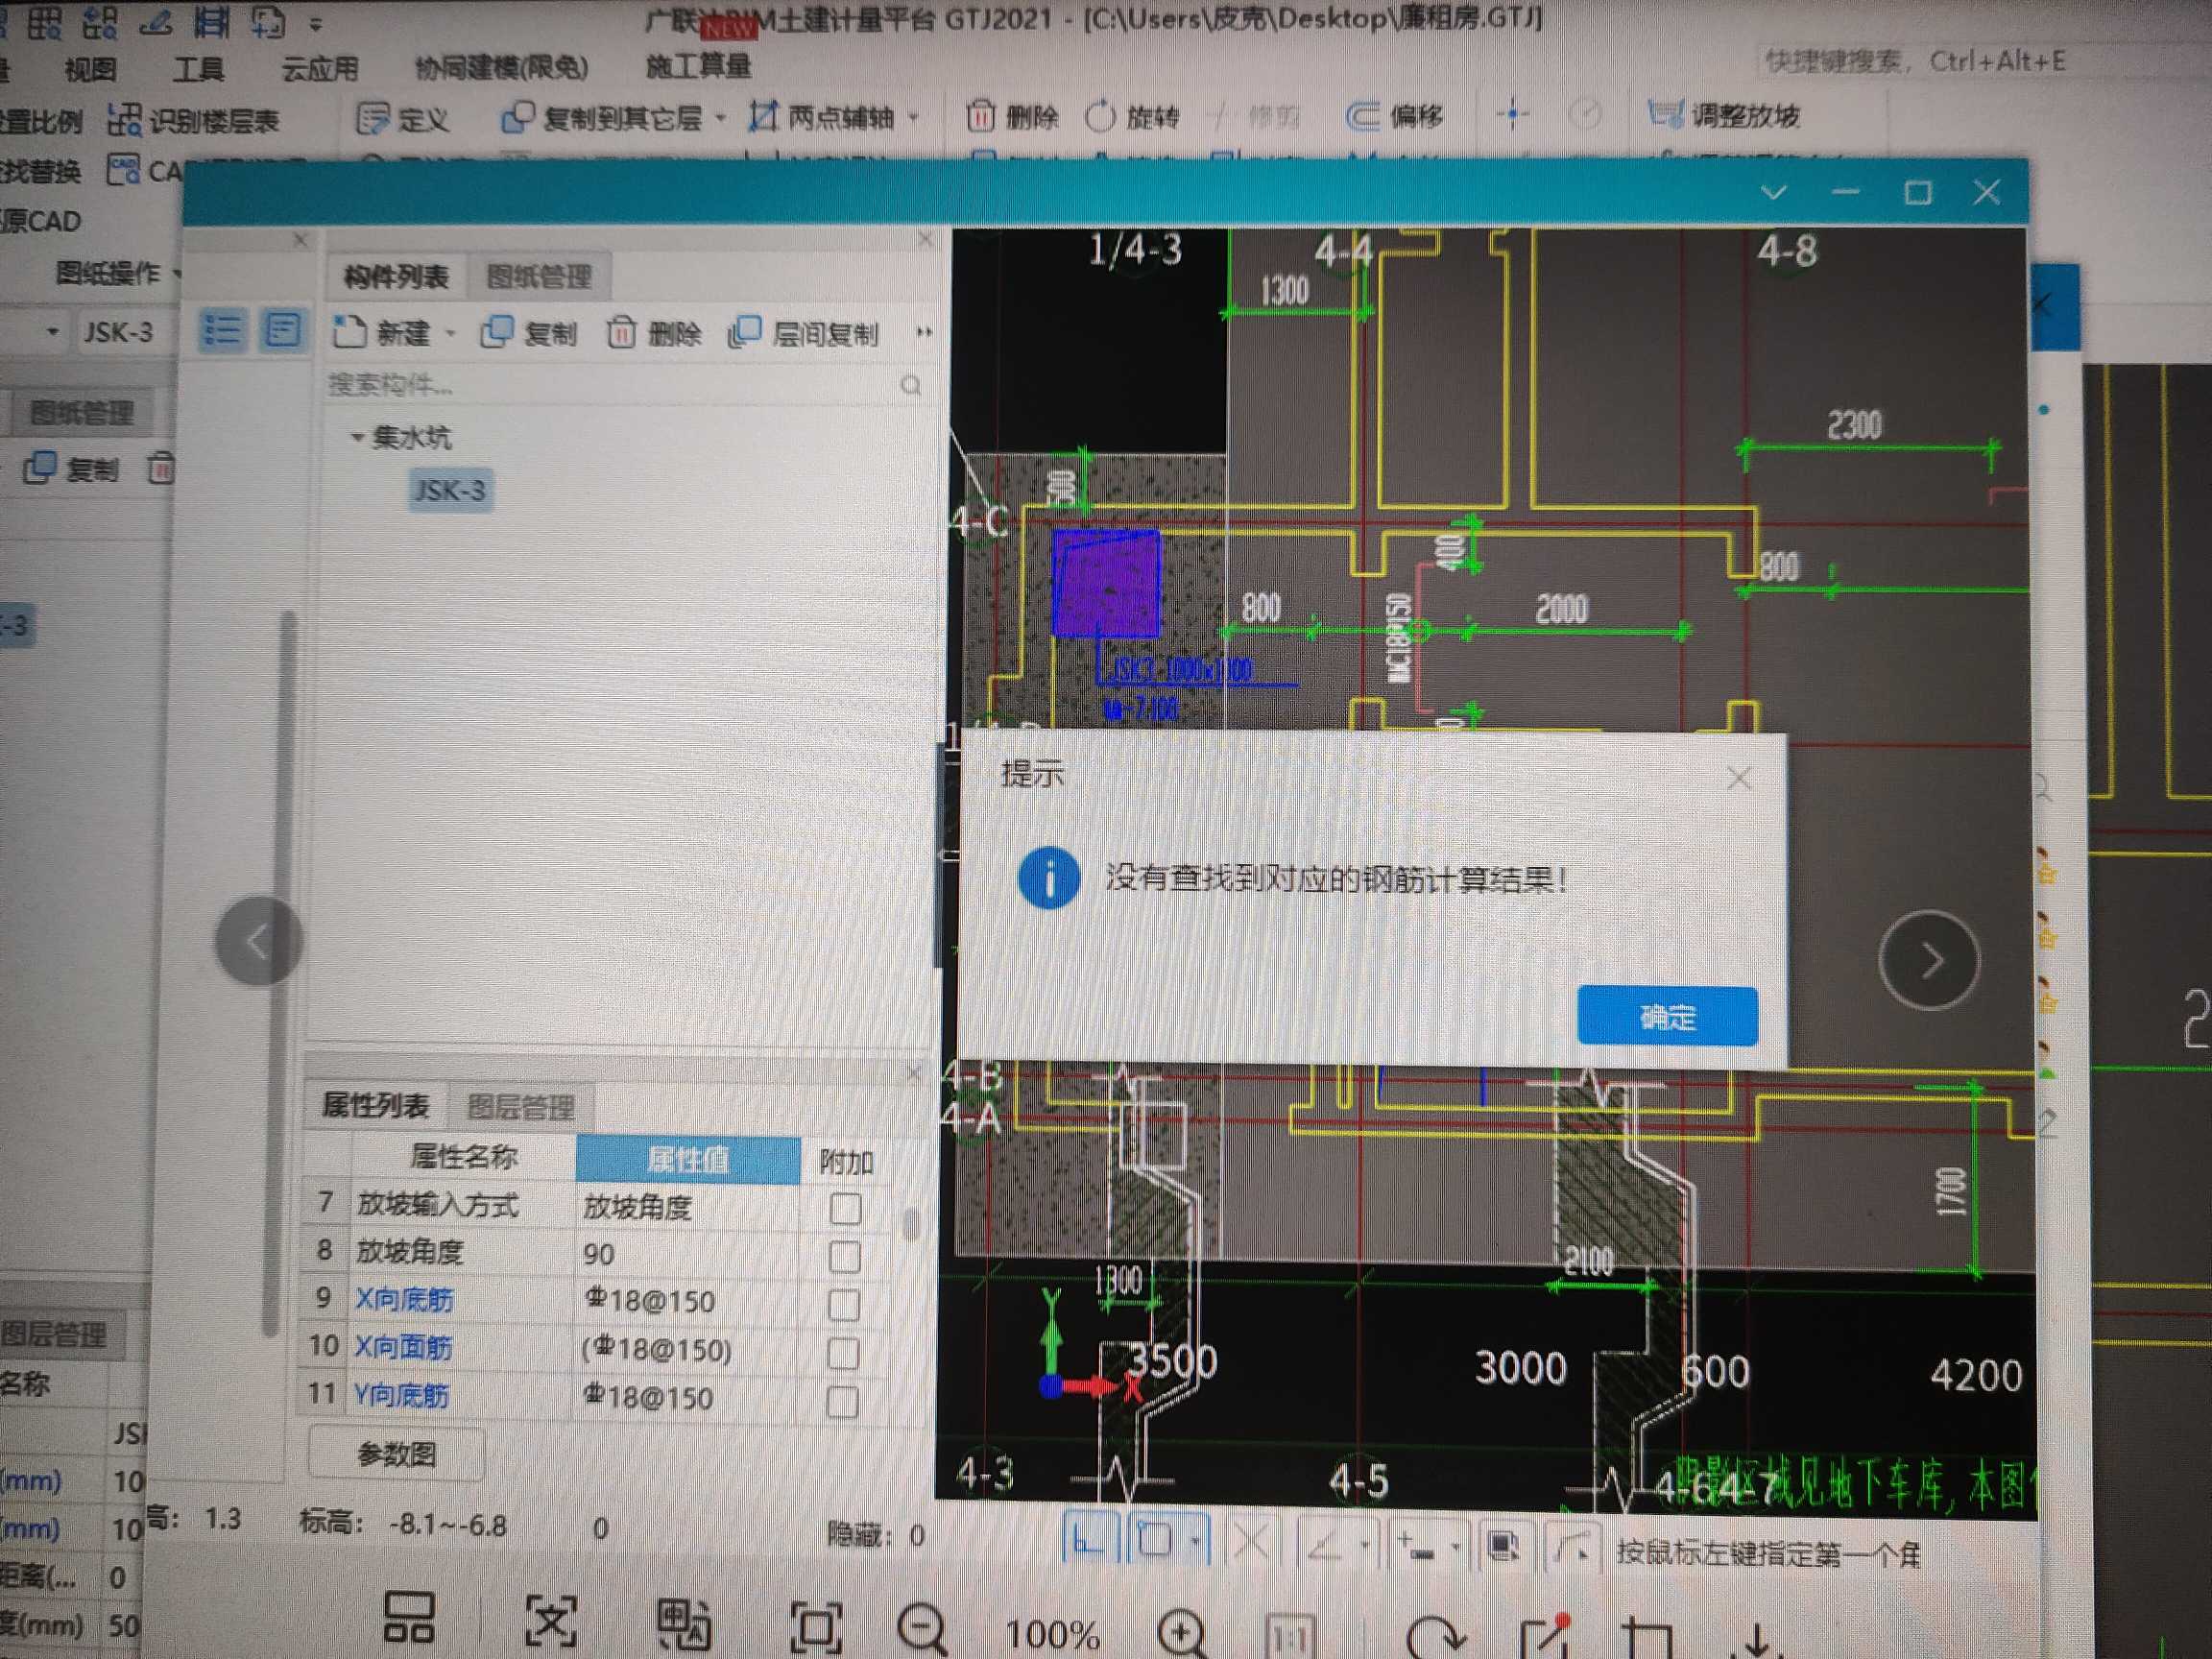This screenshot has width=2212, height=1659.
Task: Click the X向面筋 property name
Action: point(404,1347)
